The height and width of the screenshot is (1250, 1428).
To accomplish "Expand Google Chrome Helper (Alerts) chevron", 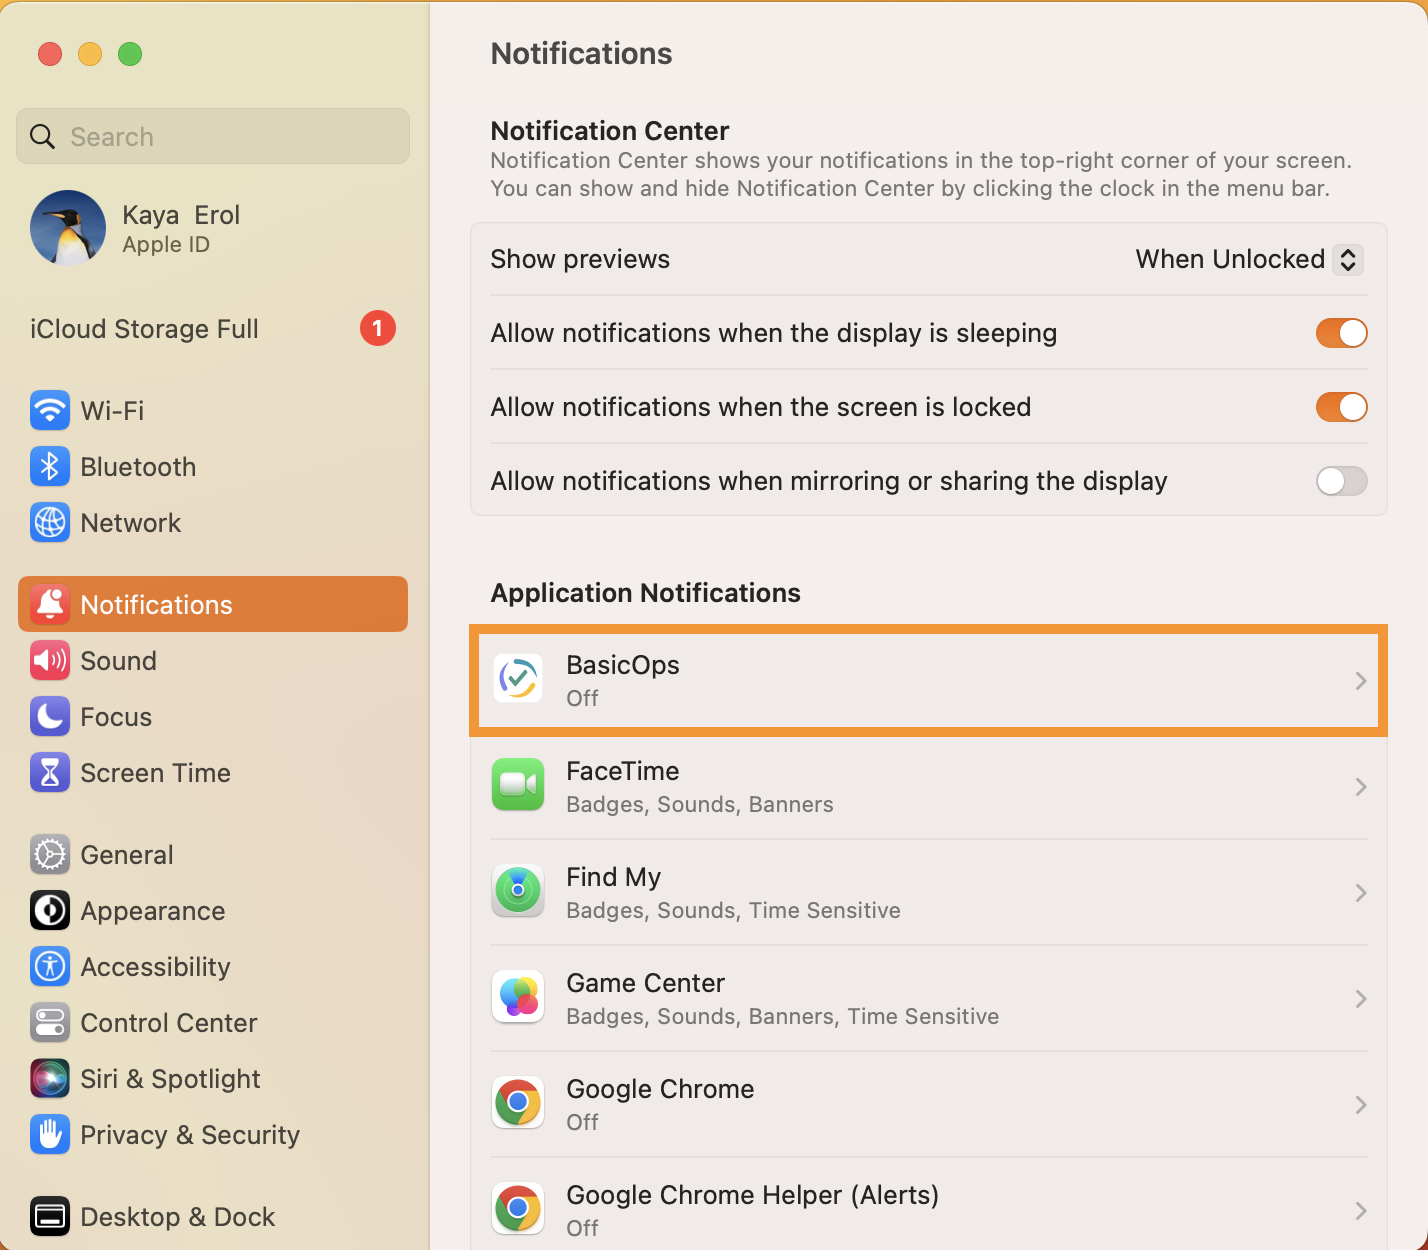I will pyautogui.click(x=1361, y=1211).
